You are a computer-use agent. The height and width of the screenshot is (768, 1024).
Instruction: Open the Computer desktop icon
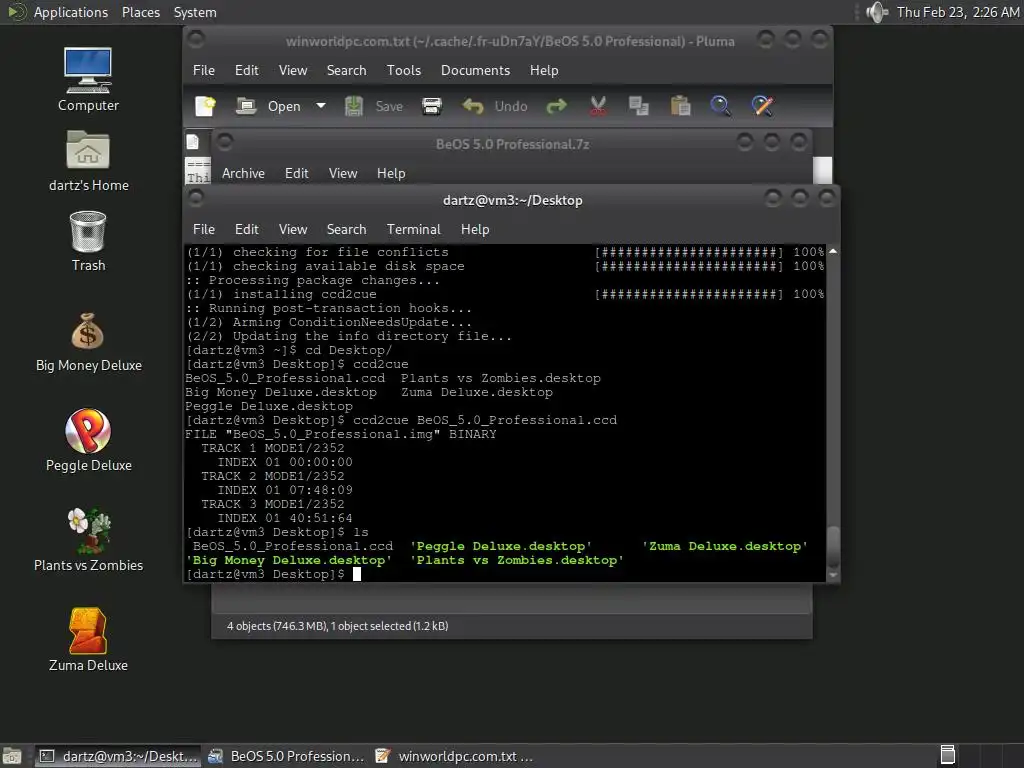pos(88,79)
